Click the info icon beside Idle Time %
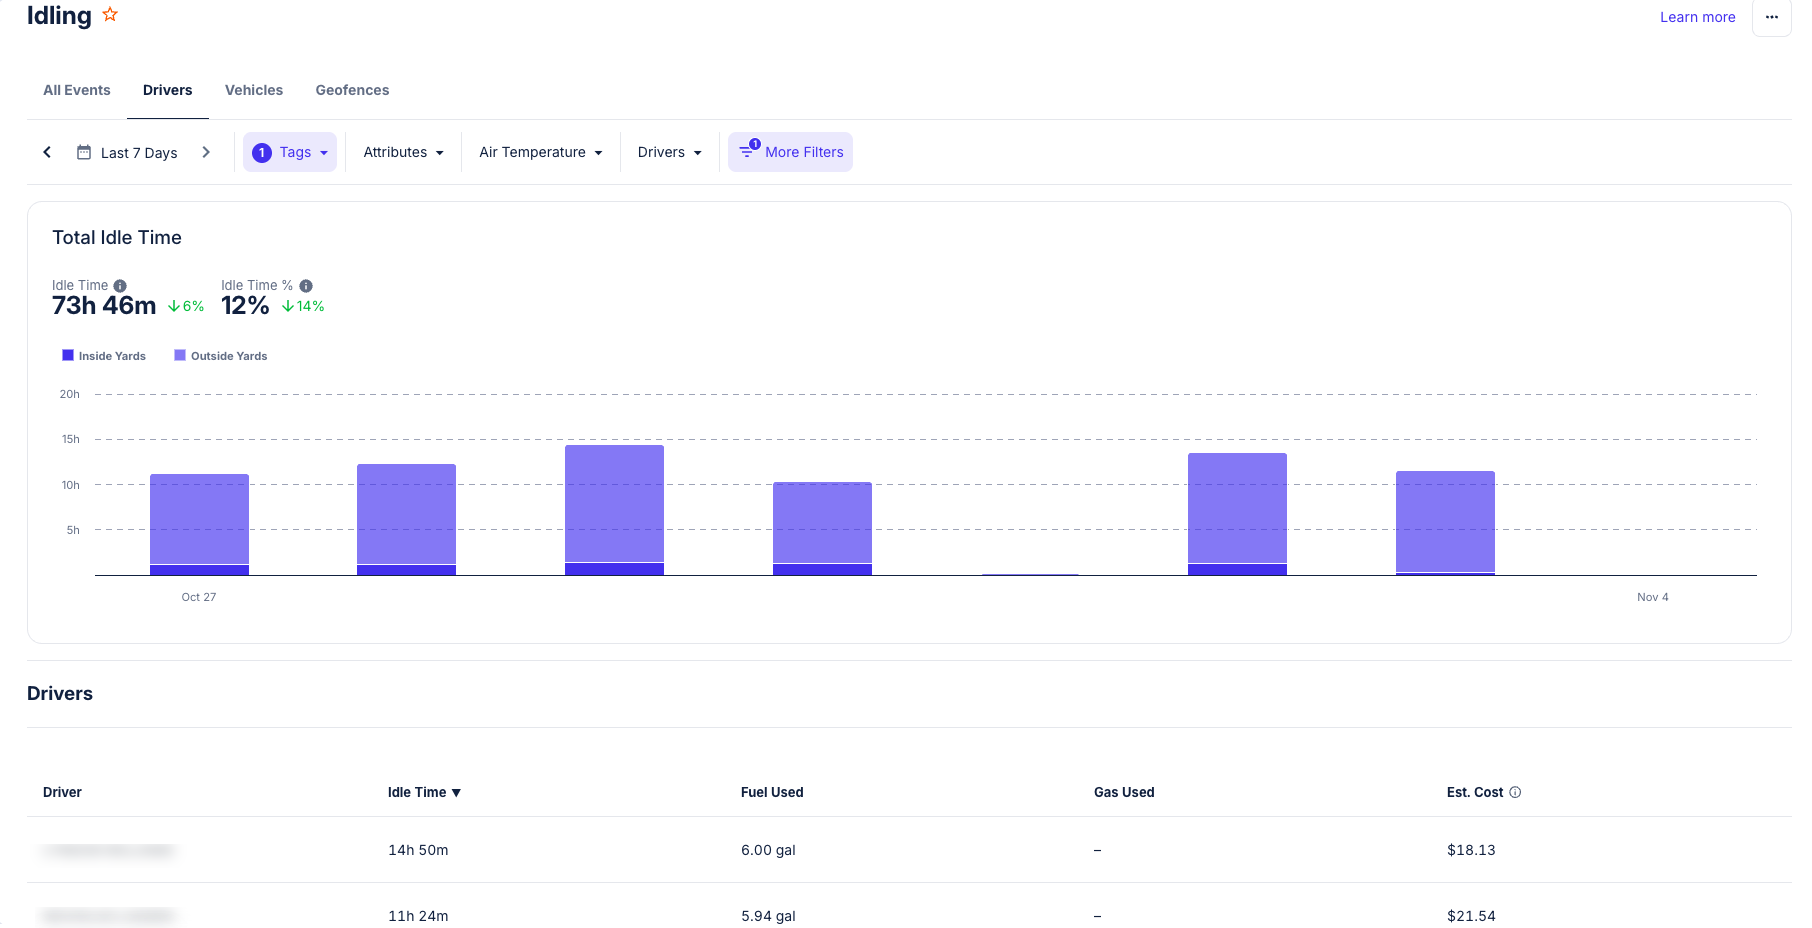1812x928 pixels. 305,285
